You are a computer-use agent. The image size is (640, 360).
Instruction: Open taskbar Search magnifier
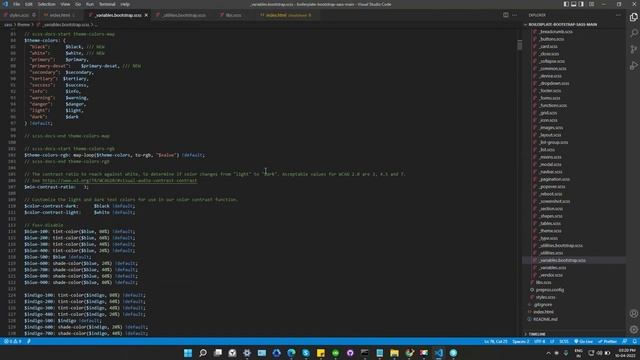click(x=203, y=353)
